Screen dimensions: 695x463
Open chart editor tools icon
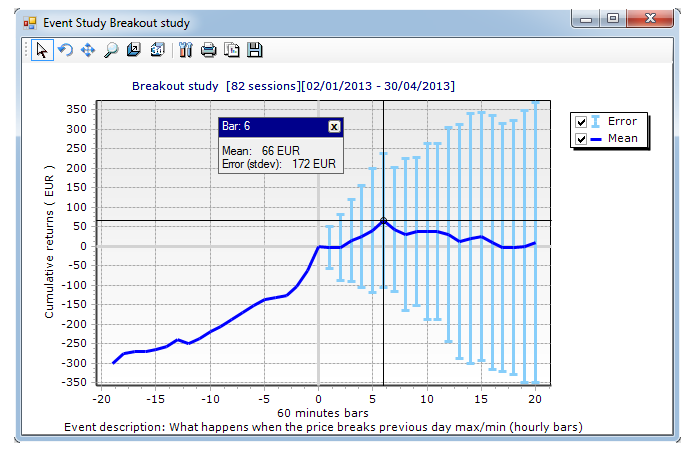[x=185, y=50]
